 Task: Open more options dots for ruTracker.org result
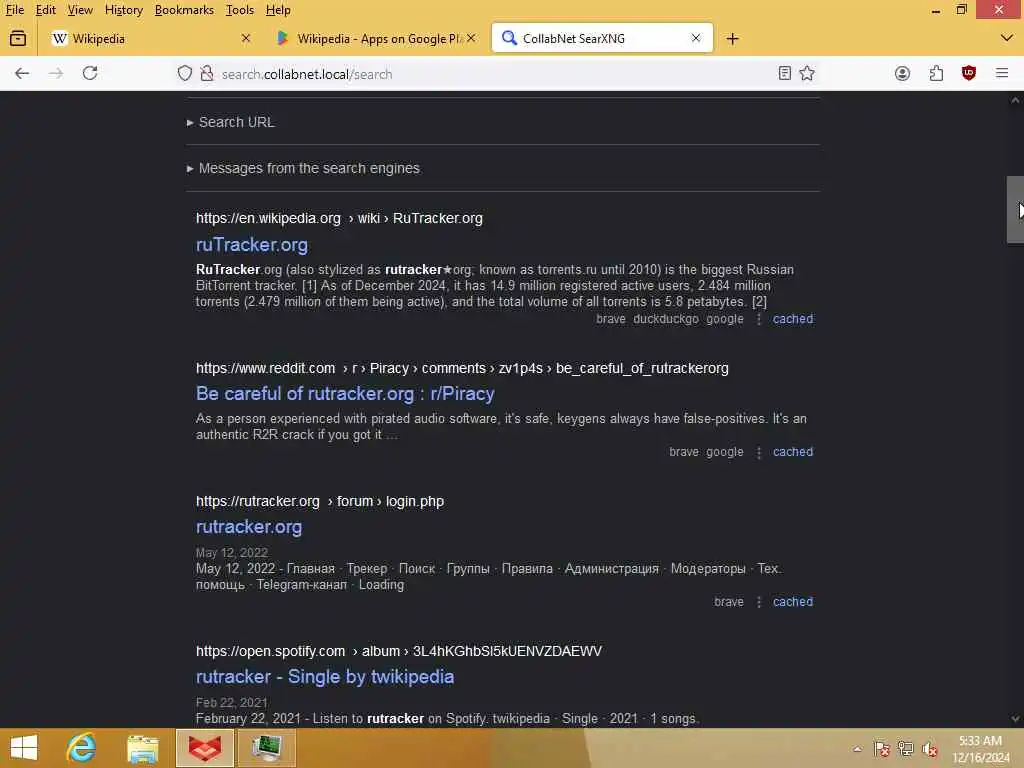758,319
